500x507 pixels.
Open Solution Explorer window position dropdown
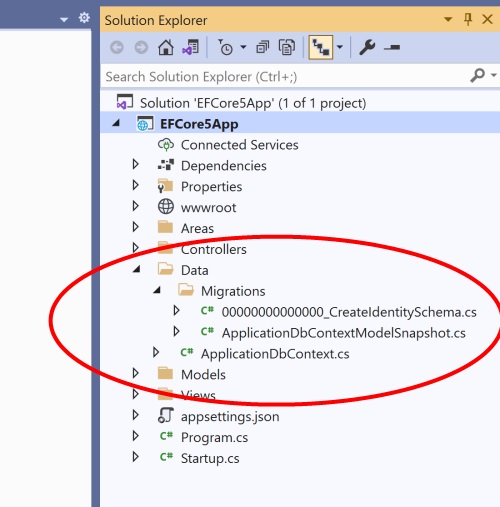pyautogui.click(x=448, y=19)
